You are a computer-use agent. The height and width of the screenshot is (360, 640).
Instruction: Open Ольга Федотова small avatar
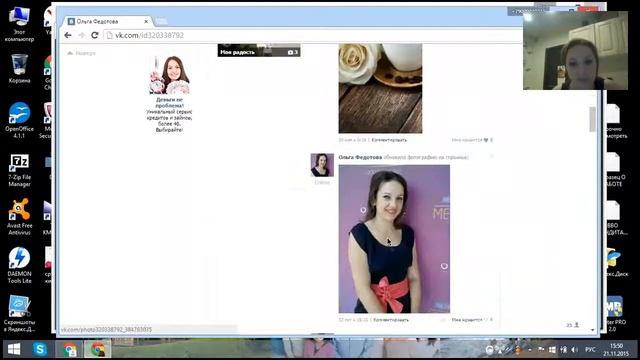coord(322,165)
